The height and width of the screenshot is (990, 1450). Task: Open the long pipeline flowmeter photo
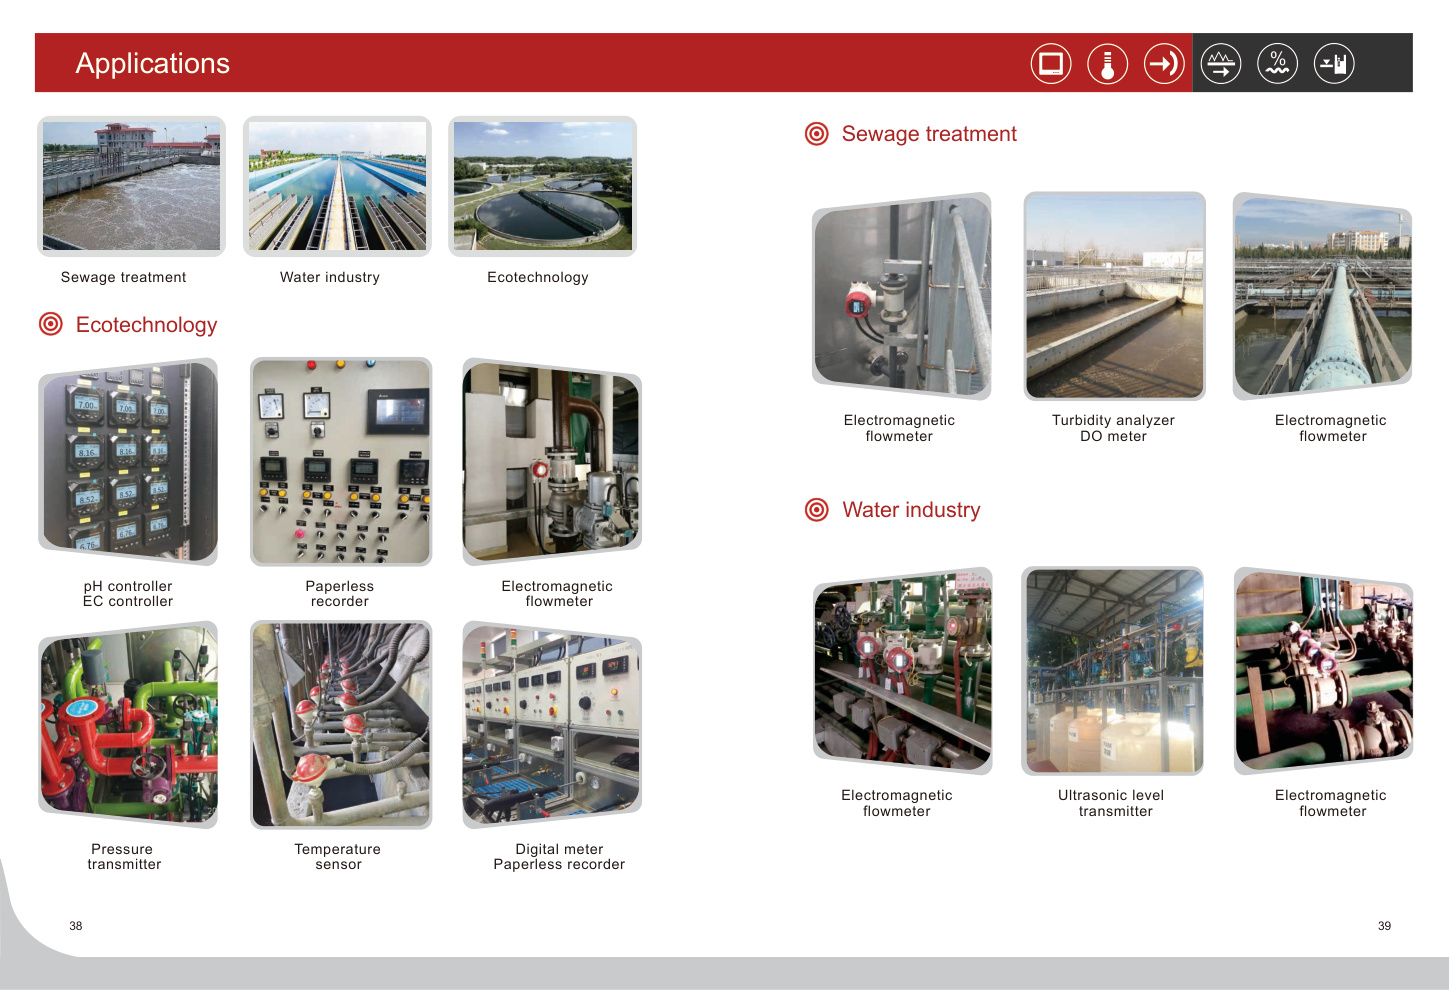coord(1323,296)
